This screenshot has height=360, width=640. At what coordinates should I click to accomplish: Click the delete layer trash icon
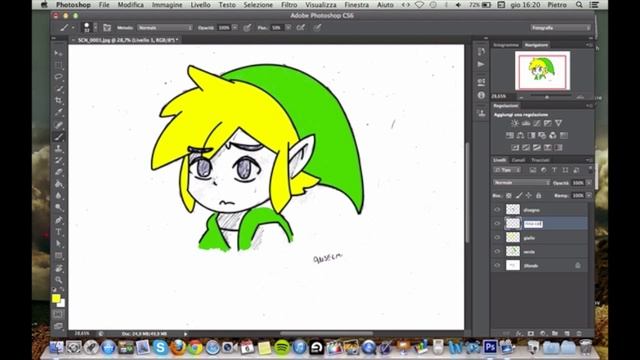pyautogui.click(x=579, y=333)
